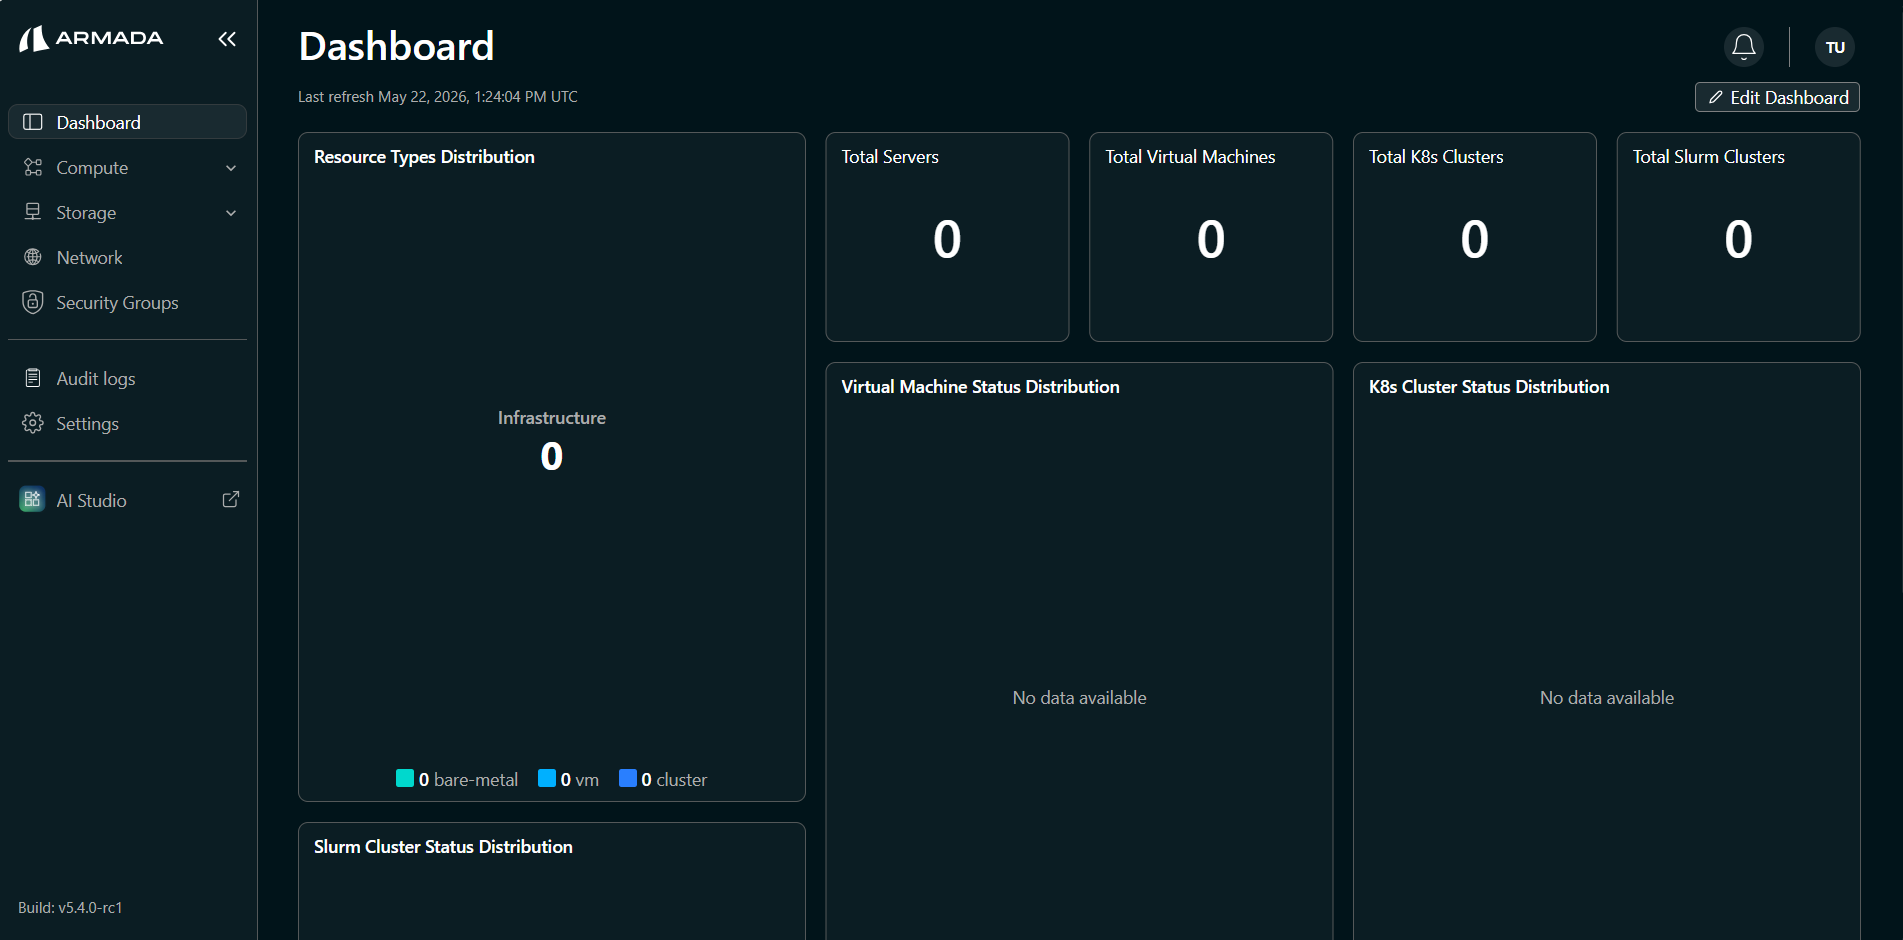
Task: Click the Resource Types Distribution title
Action: [x=424, y=157]
